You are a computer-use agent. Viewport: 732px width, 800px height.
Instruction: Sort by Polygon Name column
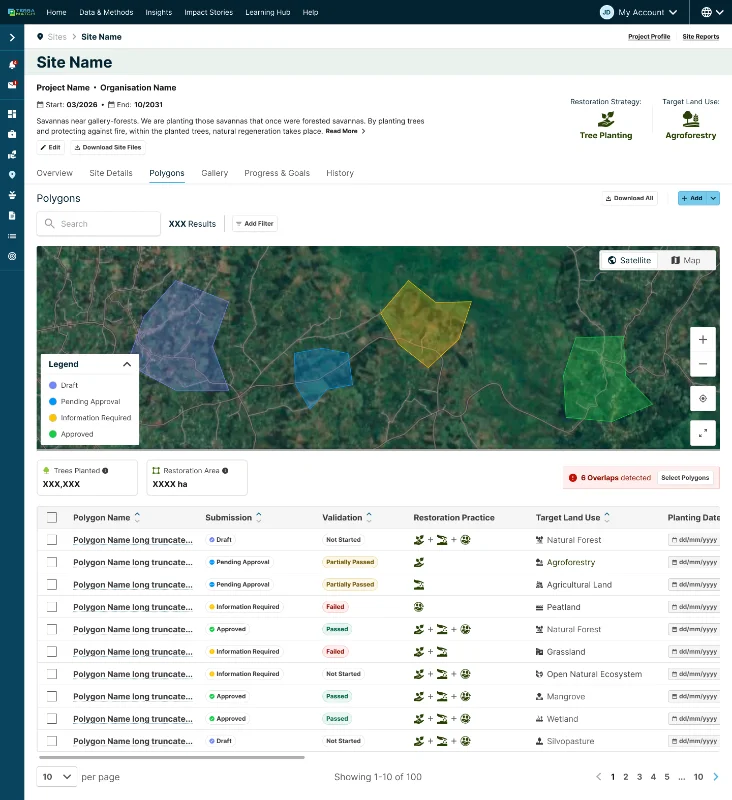(137, 517)
